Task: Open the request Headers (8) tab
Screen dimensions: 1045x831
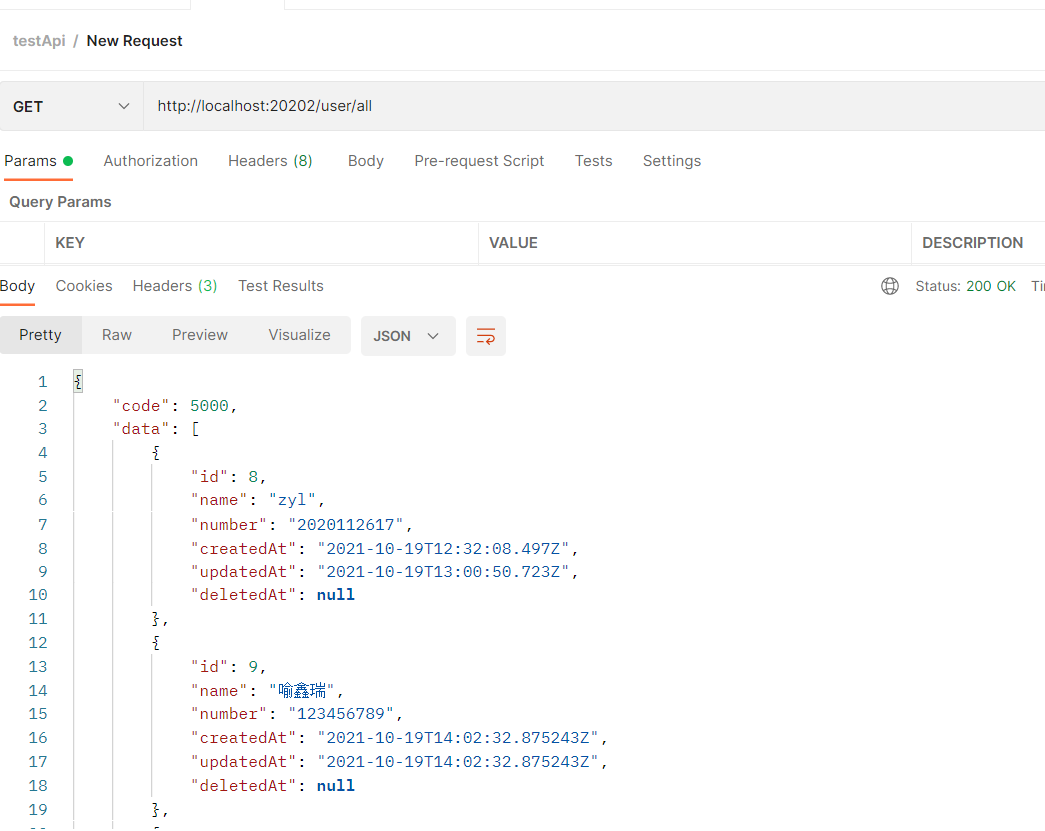Action: [270, 161]
